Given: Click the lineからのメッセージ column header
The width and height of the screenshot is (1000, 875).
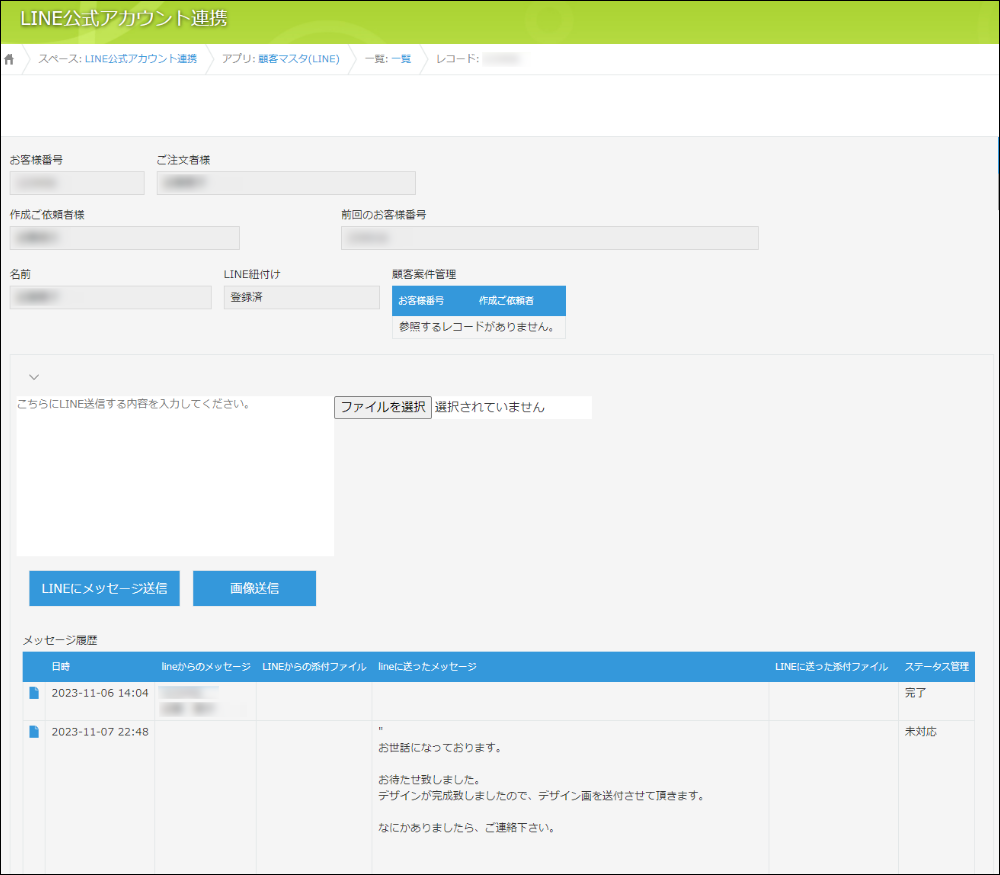Looking at the screenshot, I should point(205,666).
